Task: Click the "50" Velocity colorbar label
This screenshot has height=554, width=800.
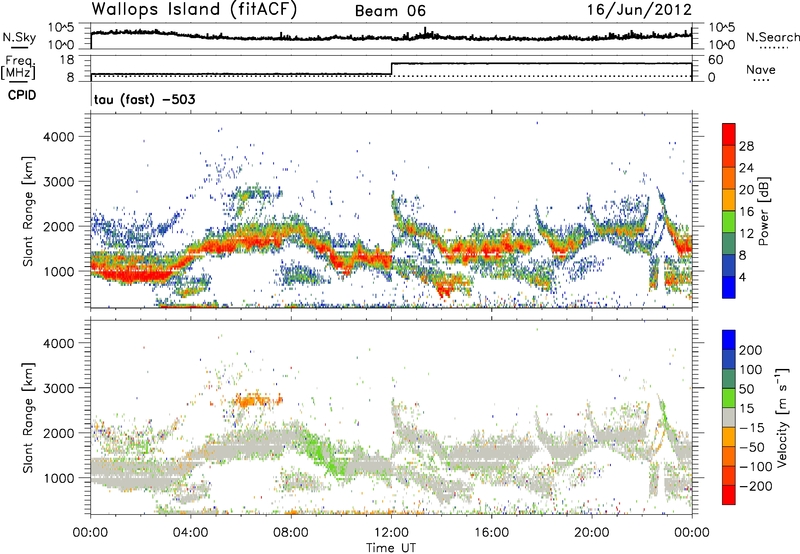Action: click(746, 389)
